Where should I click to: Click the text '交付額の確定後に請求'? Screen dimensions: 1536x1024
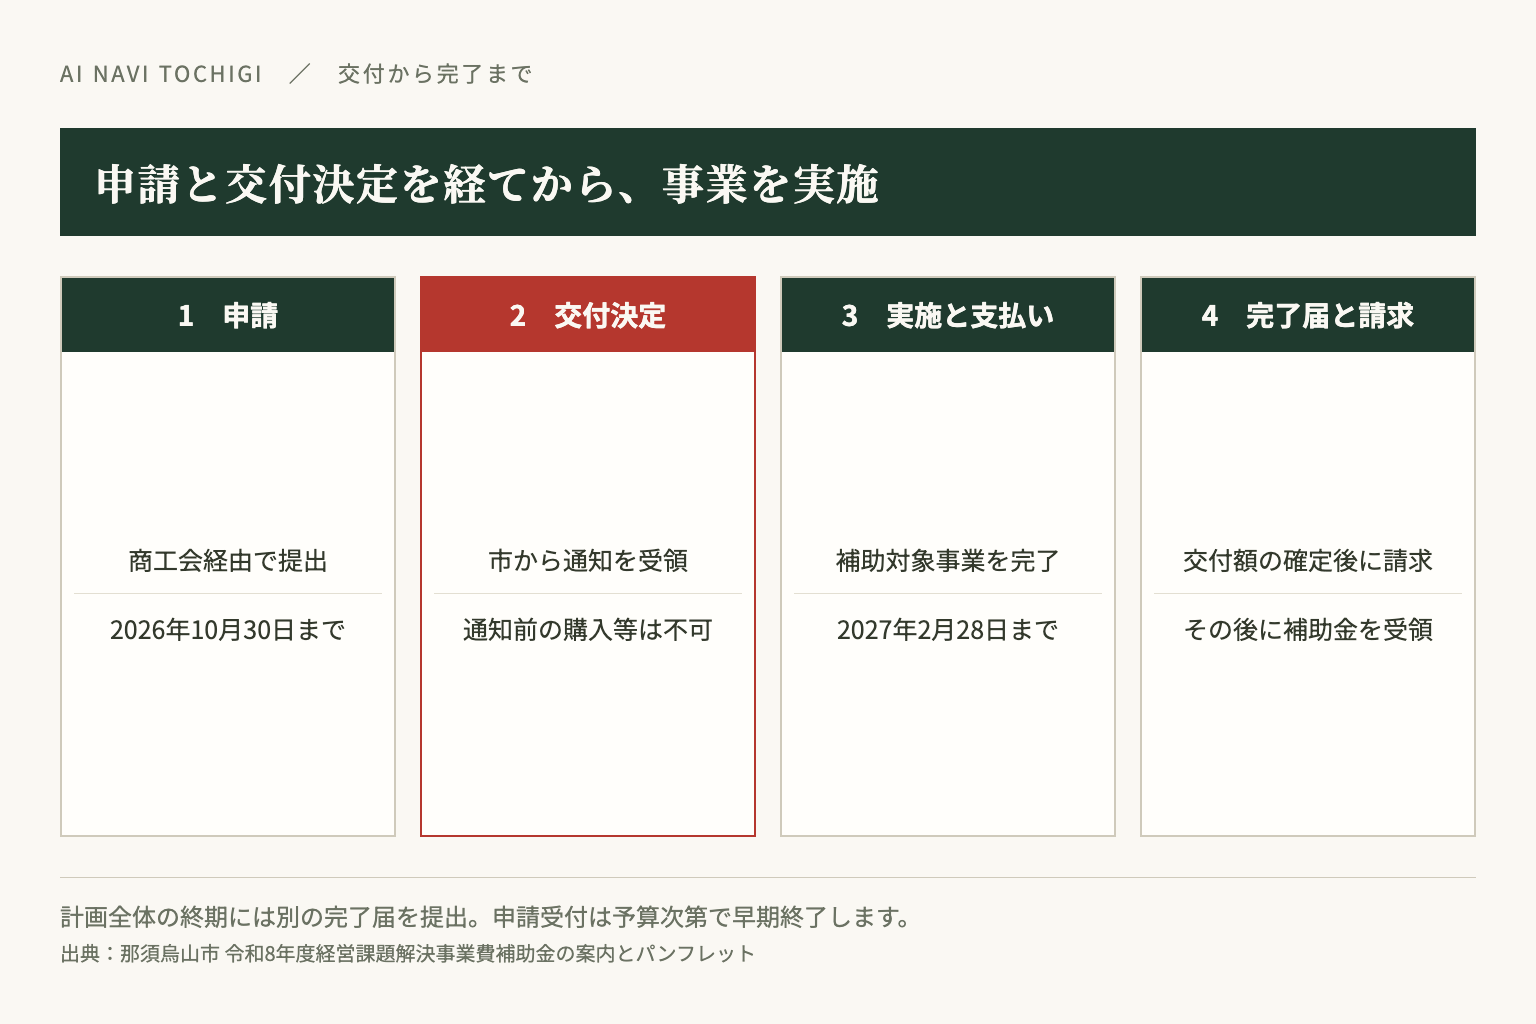click(1308, 561)
